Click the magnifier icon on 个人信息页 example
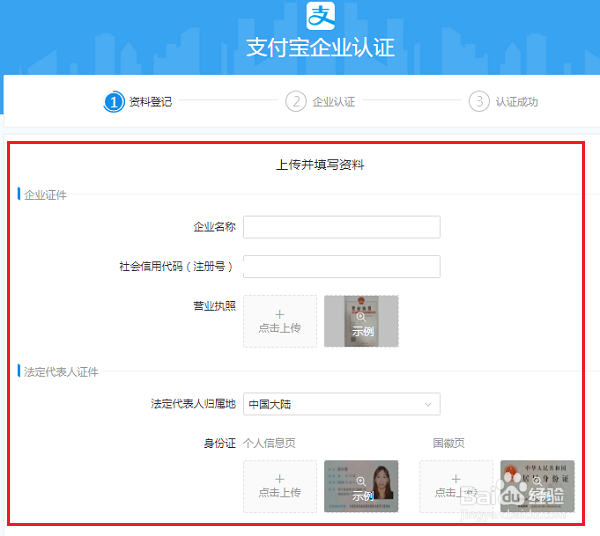Viewport: 600px width, 536px height. pos(360,481)
